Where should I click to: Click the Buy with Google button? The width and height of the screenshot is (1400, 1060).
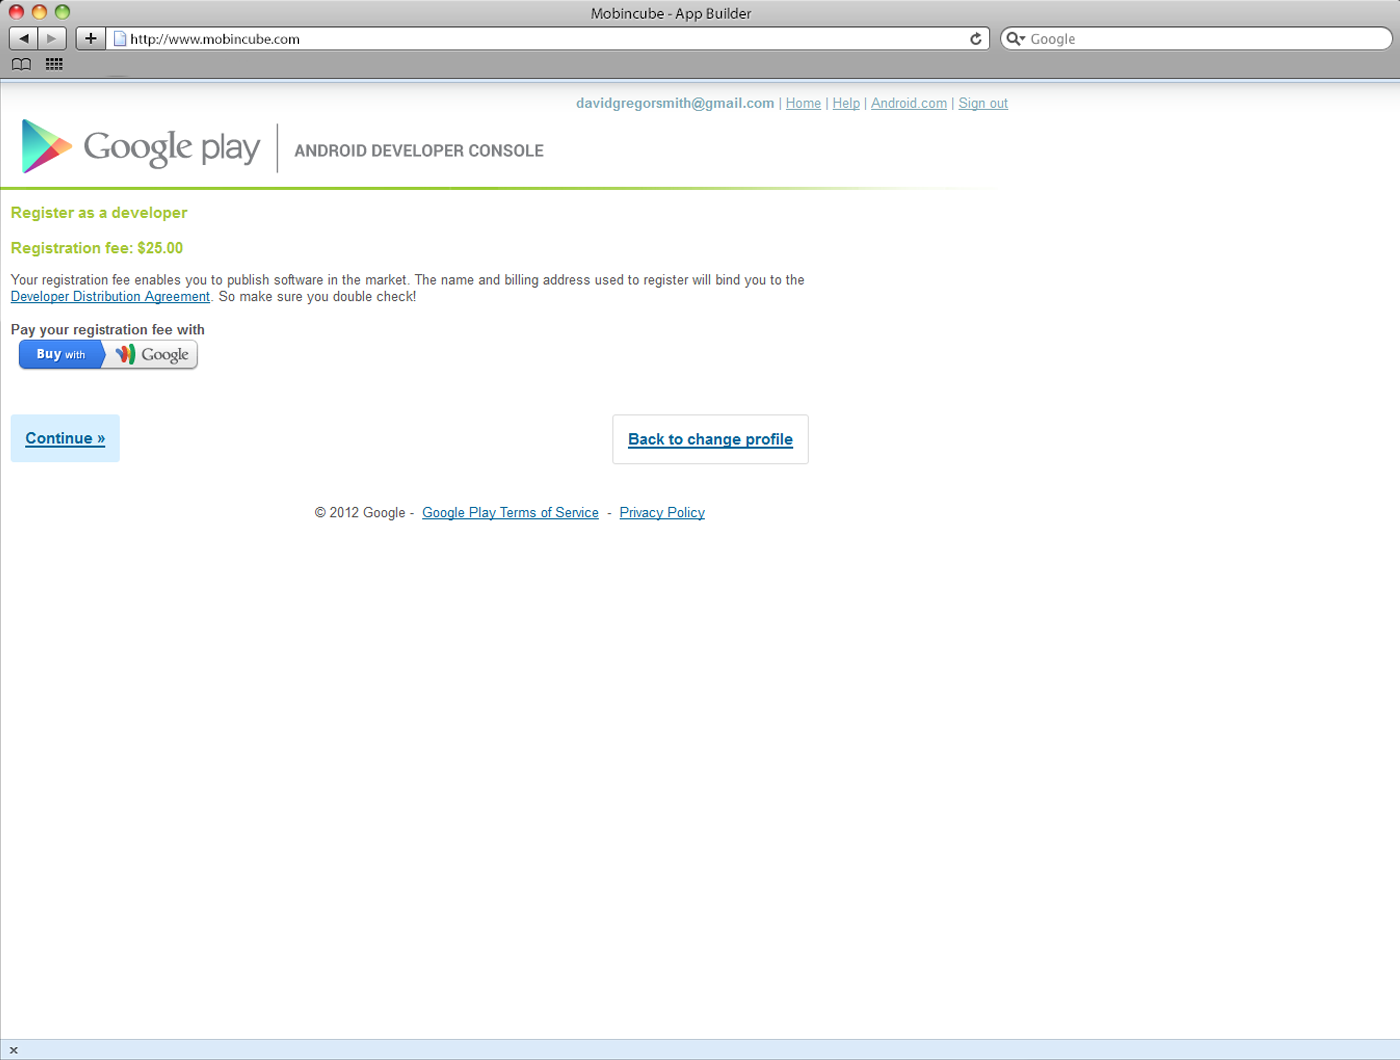pos(108,354)
